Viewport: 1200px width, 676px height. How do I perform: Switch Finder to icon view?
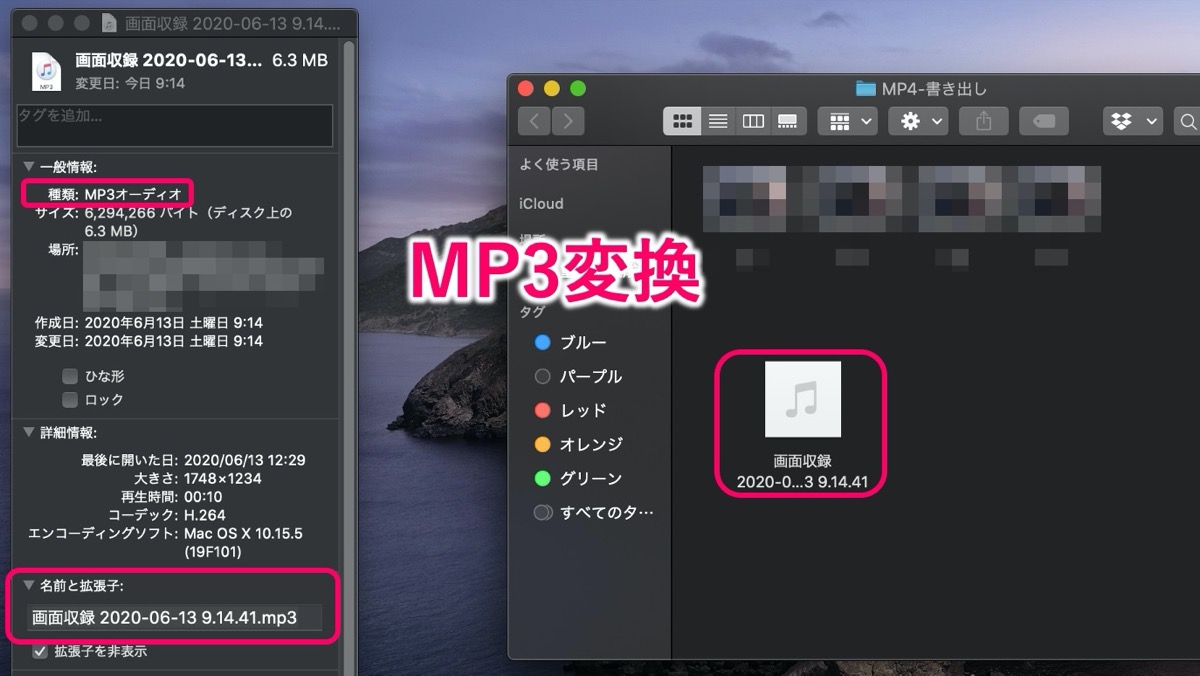(682, 122)
